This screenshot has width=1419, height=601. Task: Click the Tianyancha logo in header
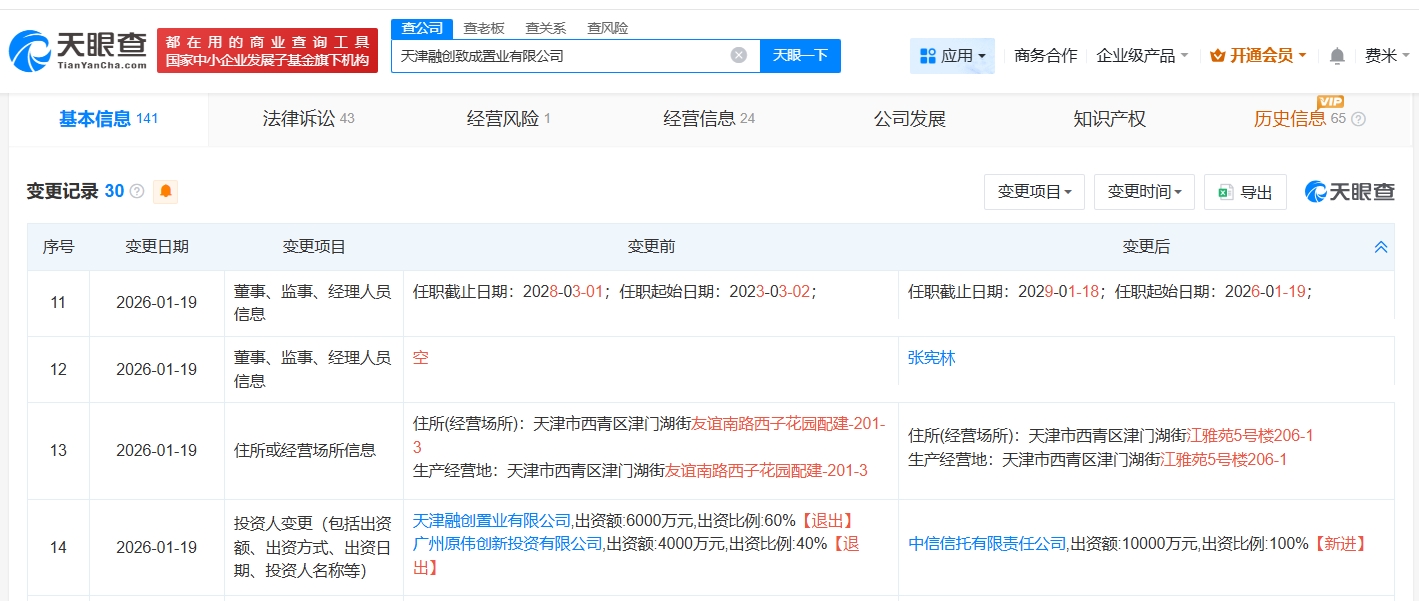pos(78,50)
